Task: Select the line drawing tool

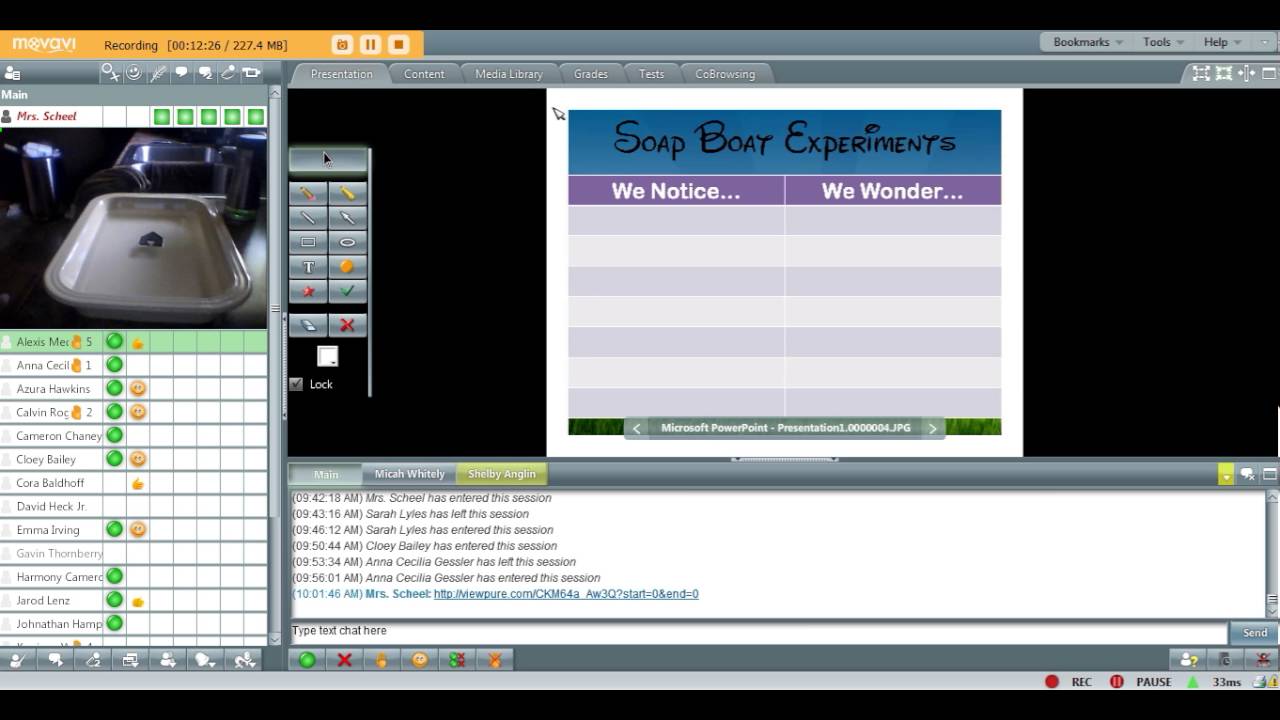Action: 308,218
